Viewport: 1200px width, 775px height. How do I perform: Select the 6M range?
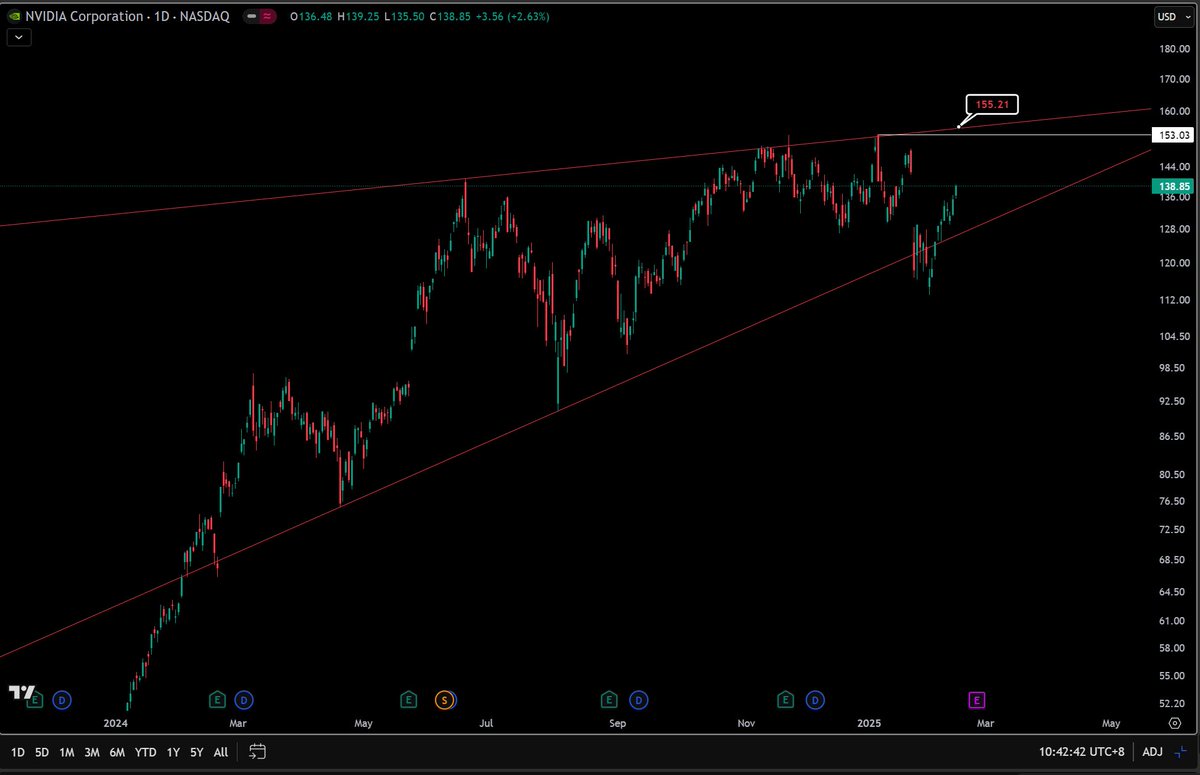[x=117, y=752]
